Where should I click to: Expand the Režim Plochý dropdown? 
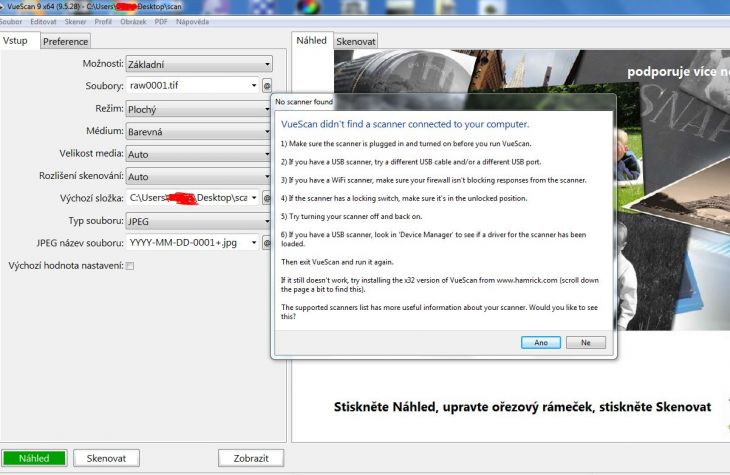click(x=199, y=109)
